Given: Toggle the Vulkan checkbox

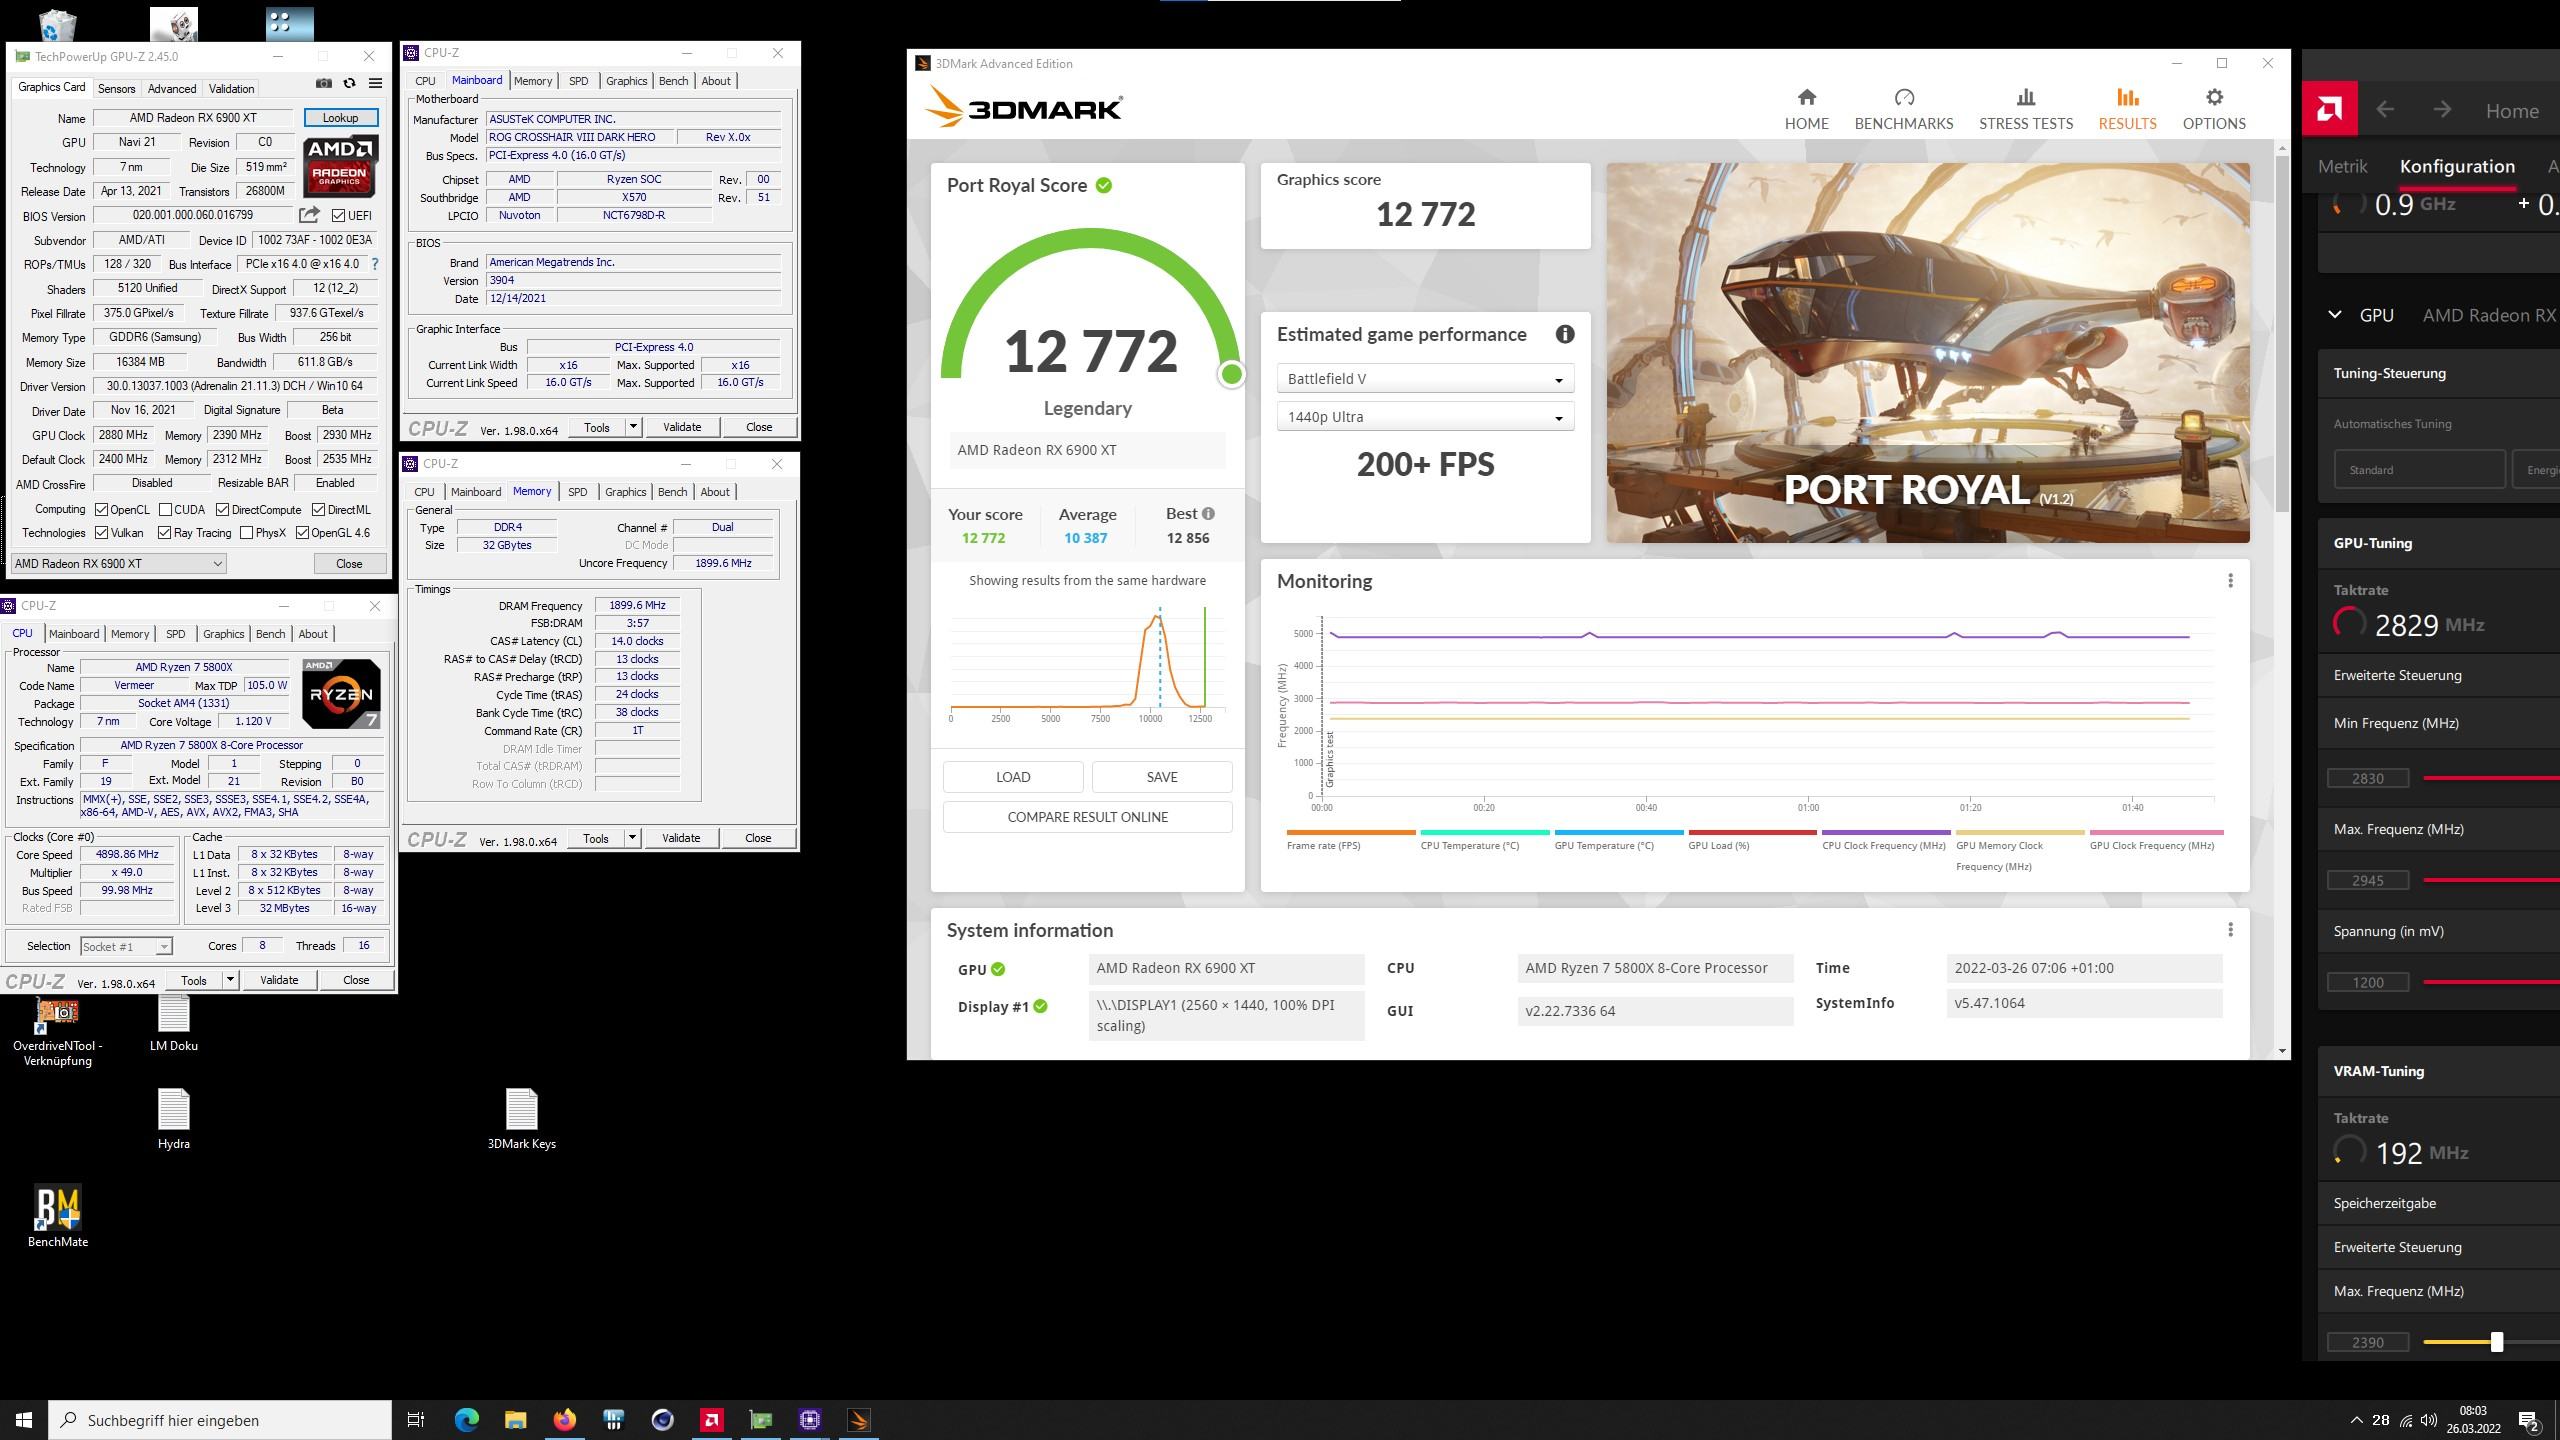Looking at the screenshot, I should pos(101,533).
